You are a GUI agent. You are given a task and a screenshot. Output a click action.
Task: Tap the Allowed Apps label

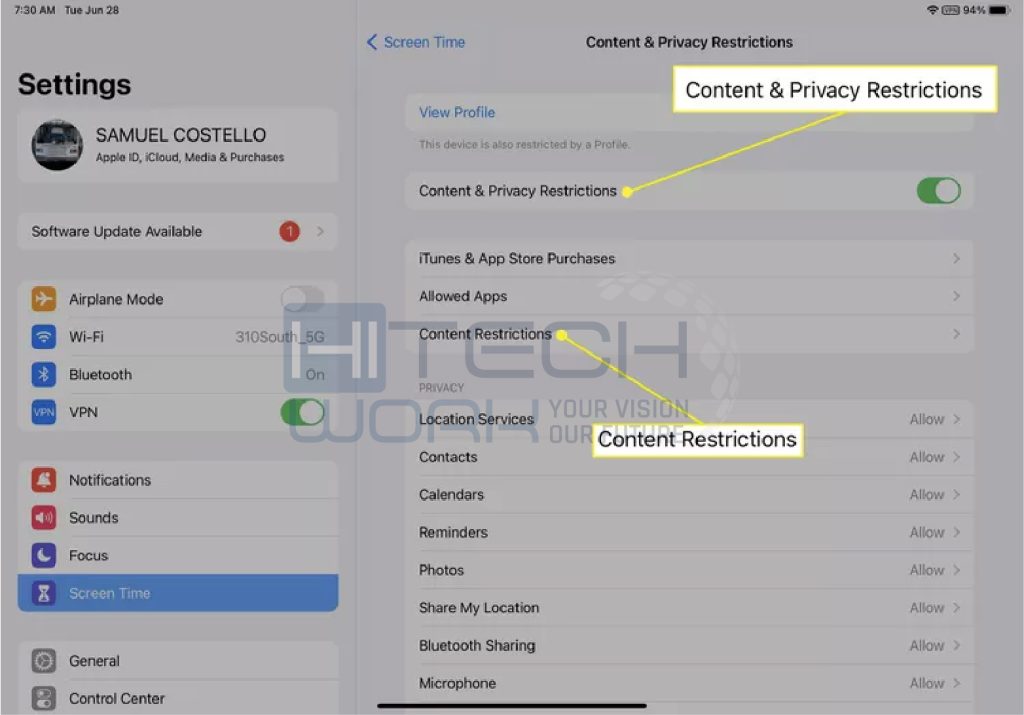(462, 296)
